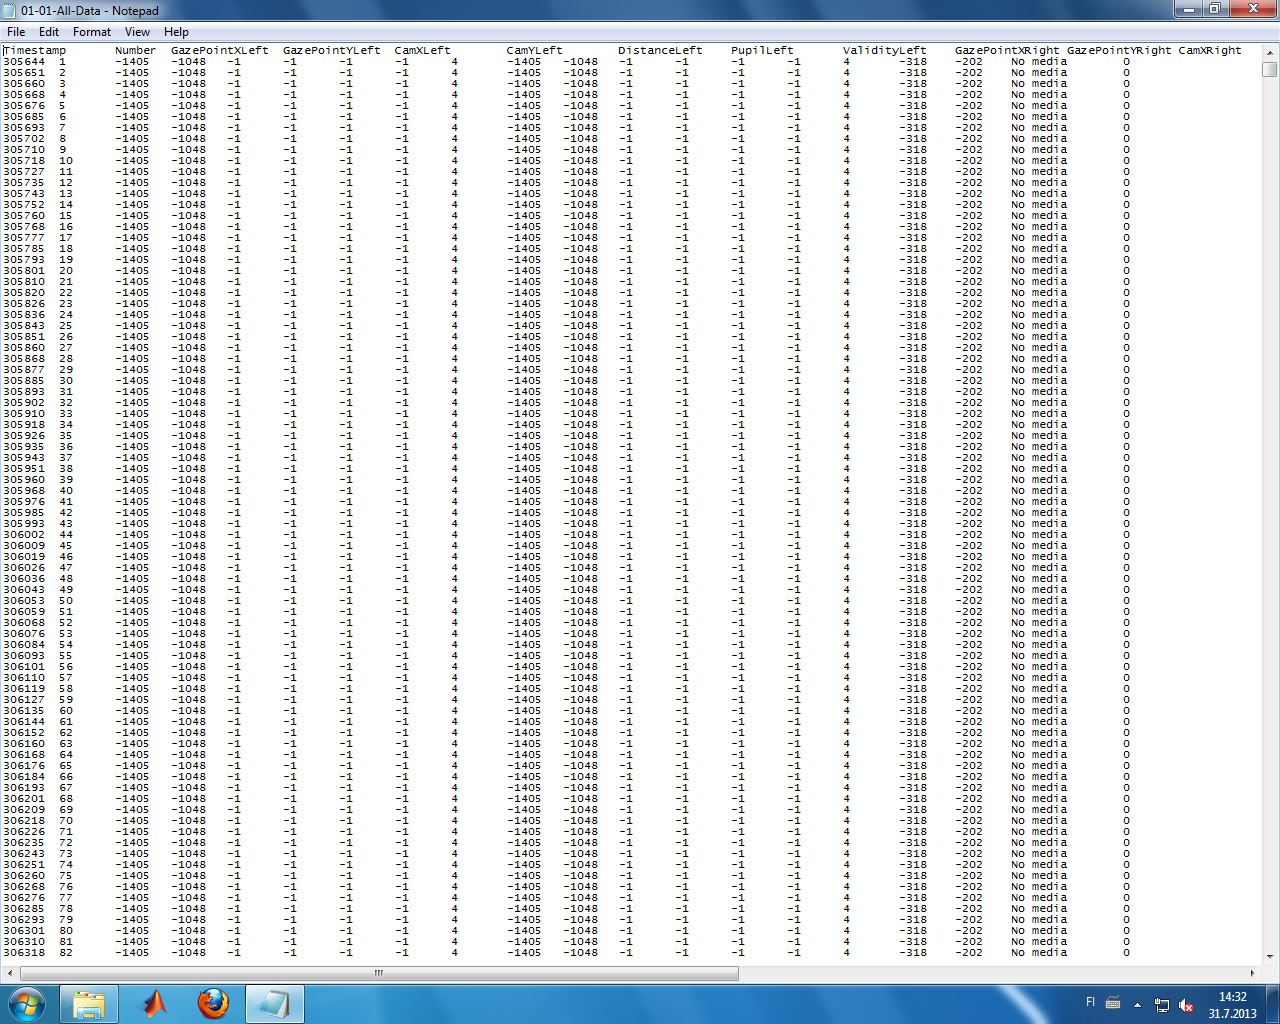Open the Help menu

click(x=176, y=32)
